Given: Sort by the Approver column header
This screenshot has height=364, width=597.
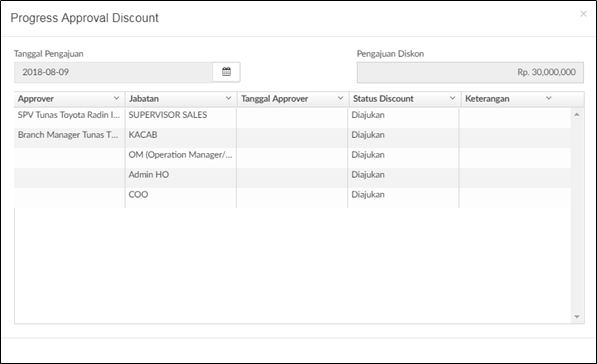Looking at the screenshot, I should pos(36,99).
